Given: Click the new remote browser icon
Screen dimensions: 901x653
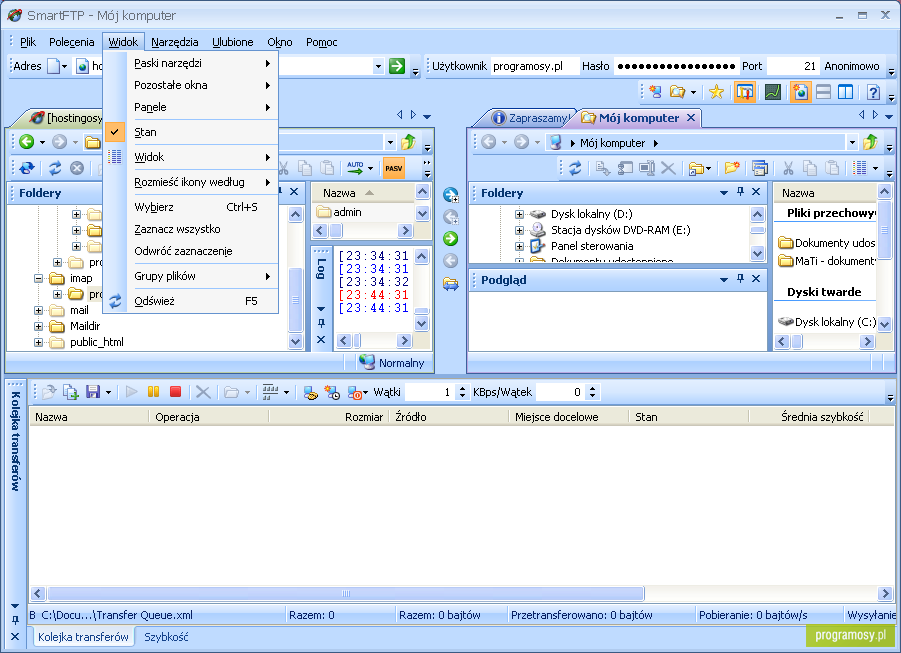Looking at the screenshot, I should pos(655,92).
